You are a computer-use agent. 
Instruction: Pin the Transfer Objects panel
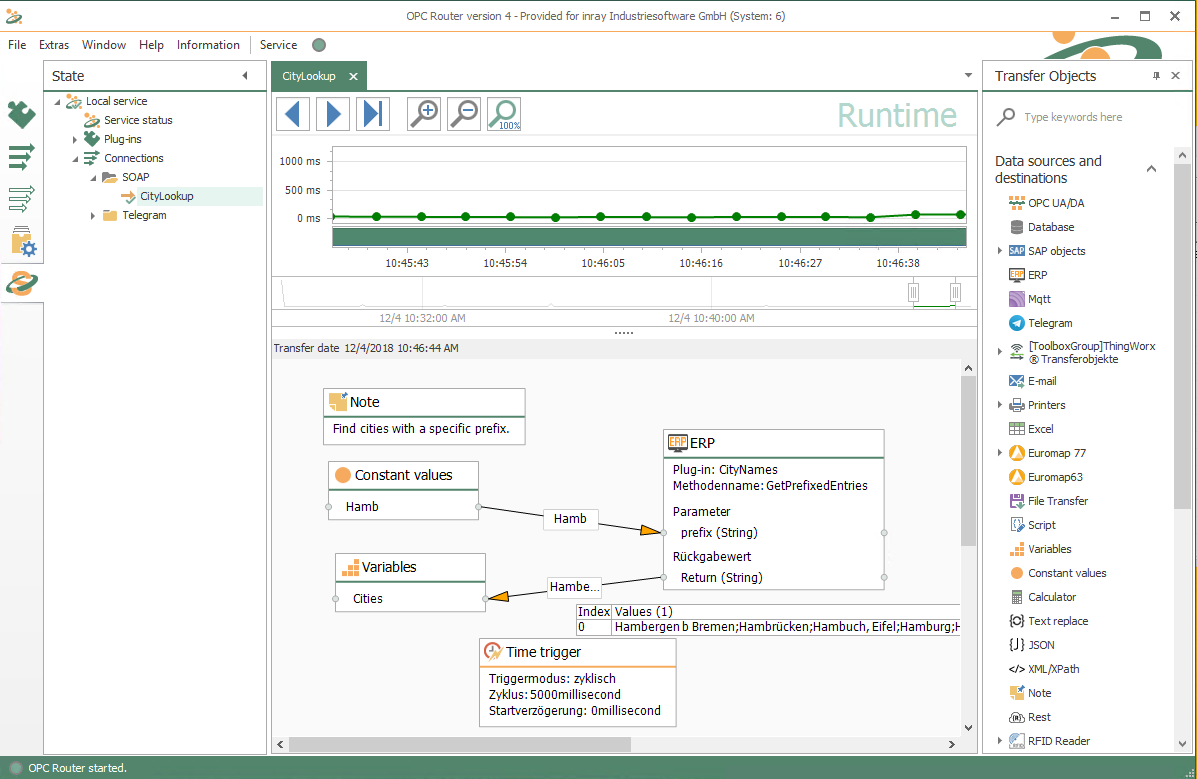point(1156,76)
